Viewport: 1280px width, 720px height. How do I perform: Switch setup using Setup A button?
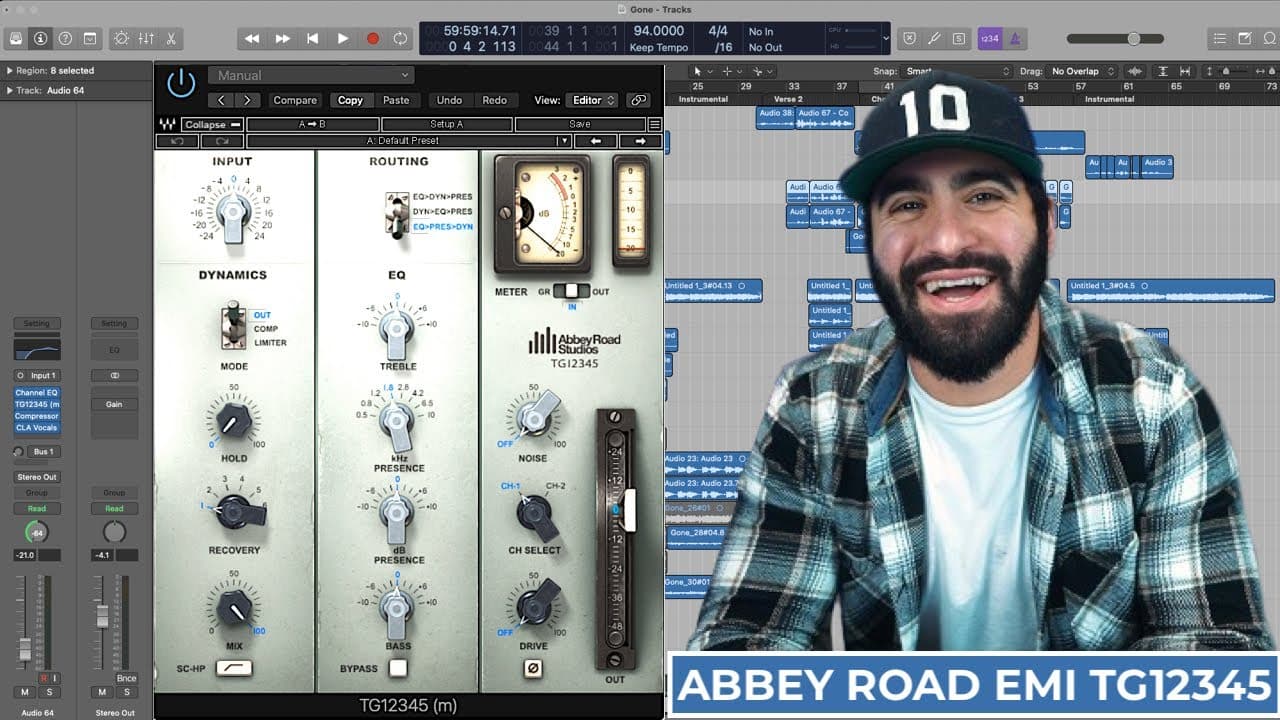tap(446, 125)
